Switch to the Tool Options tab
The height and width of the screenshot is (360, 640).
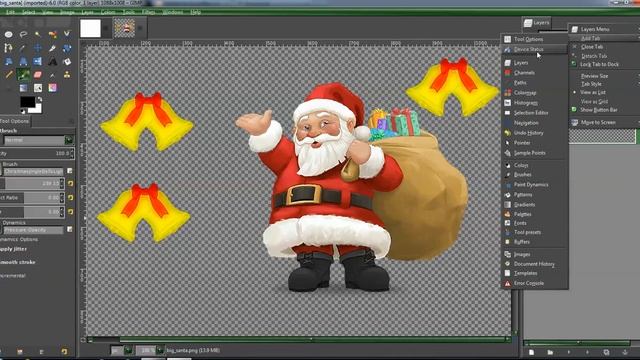pos(15,121)
